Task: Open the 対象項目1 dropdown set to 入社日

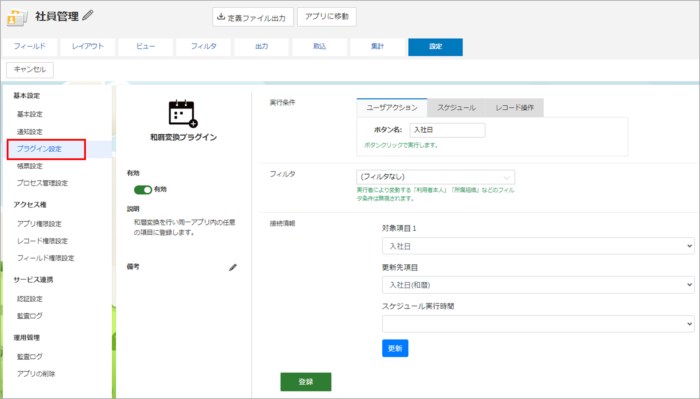Action: 538,246
